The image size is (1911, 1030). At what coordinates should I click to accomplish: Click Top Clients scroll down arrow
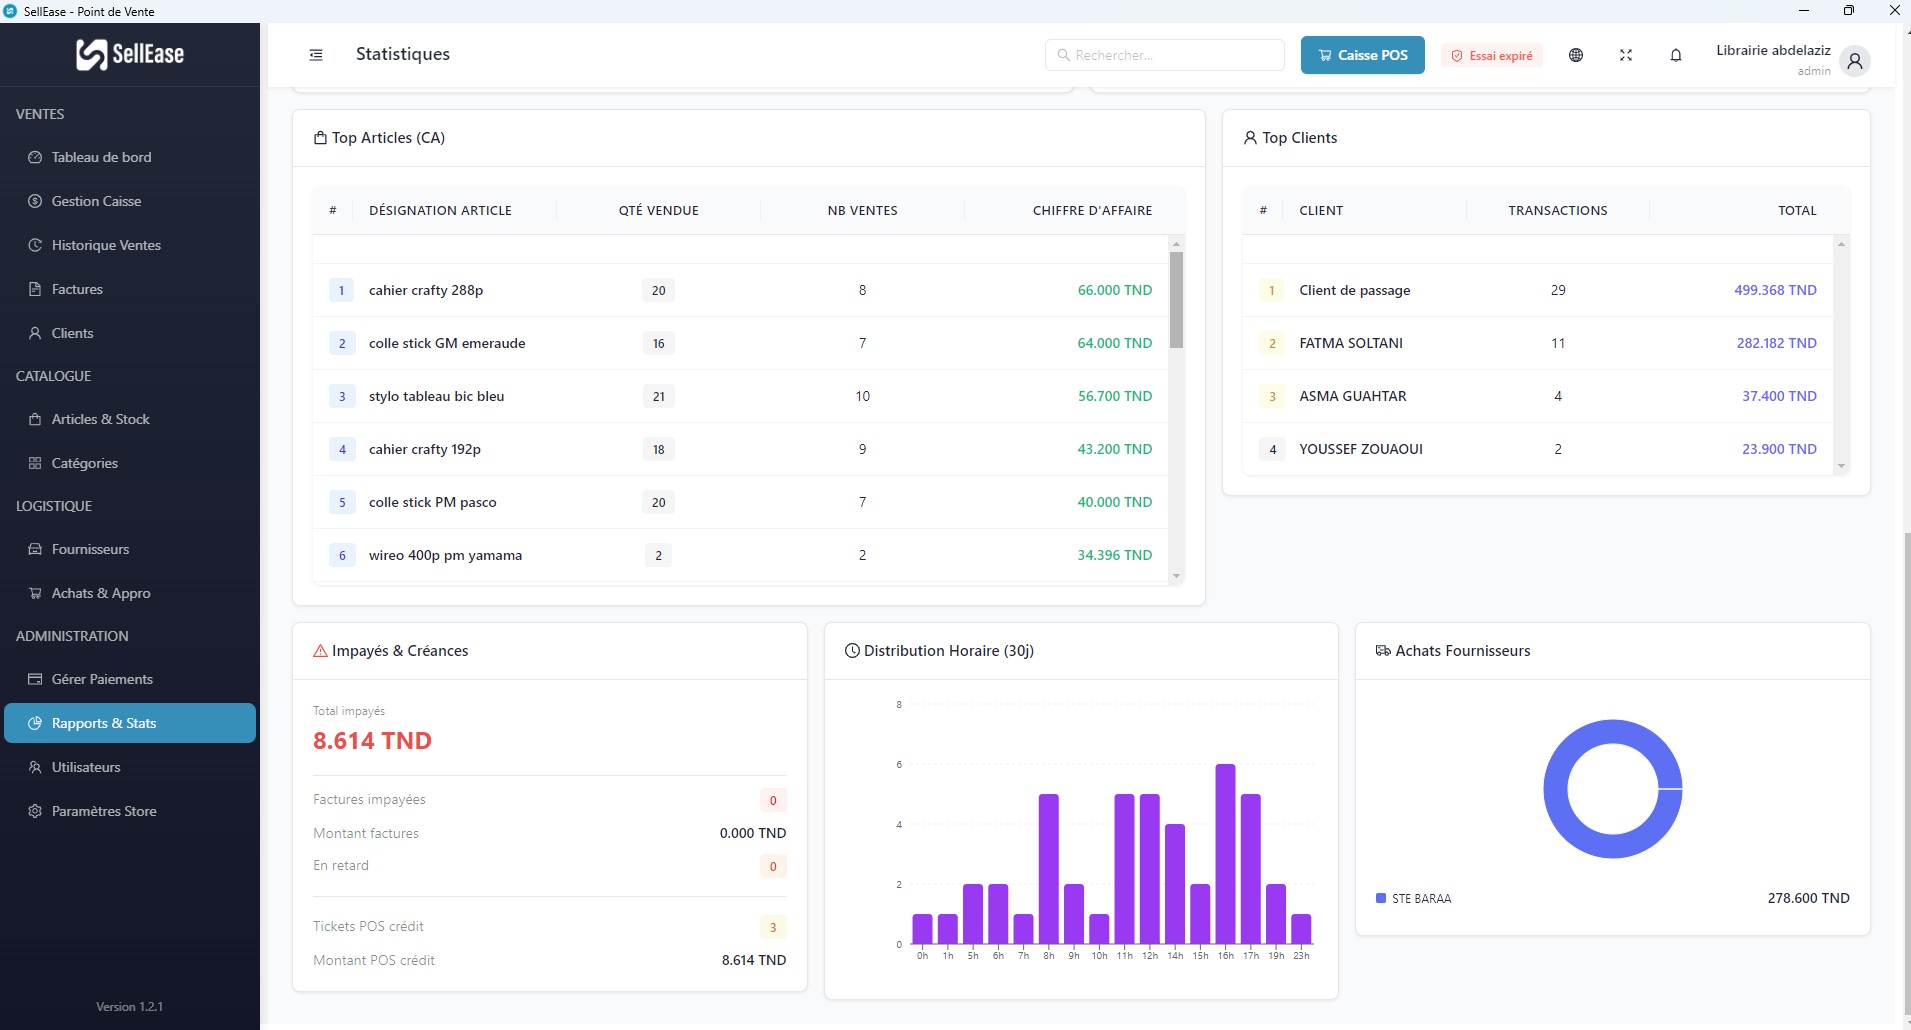(1841, 466)
